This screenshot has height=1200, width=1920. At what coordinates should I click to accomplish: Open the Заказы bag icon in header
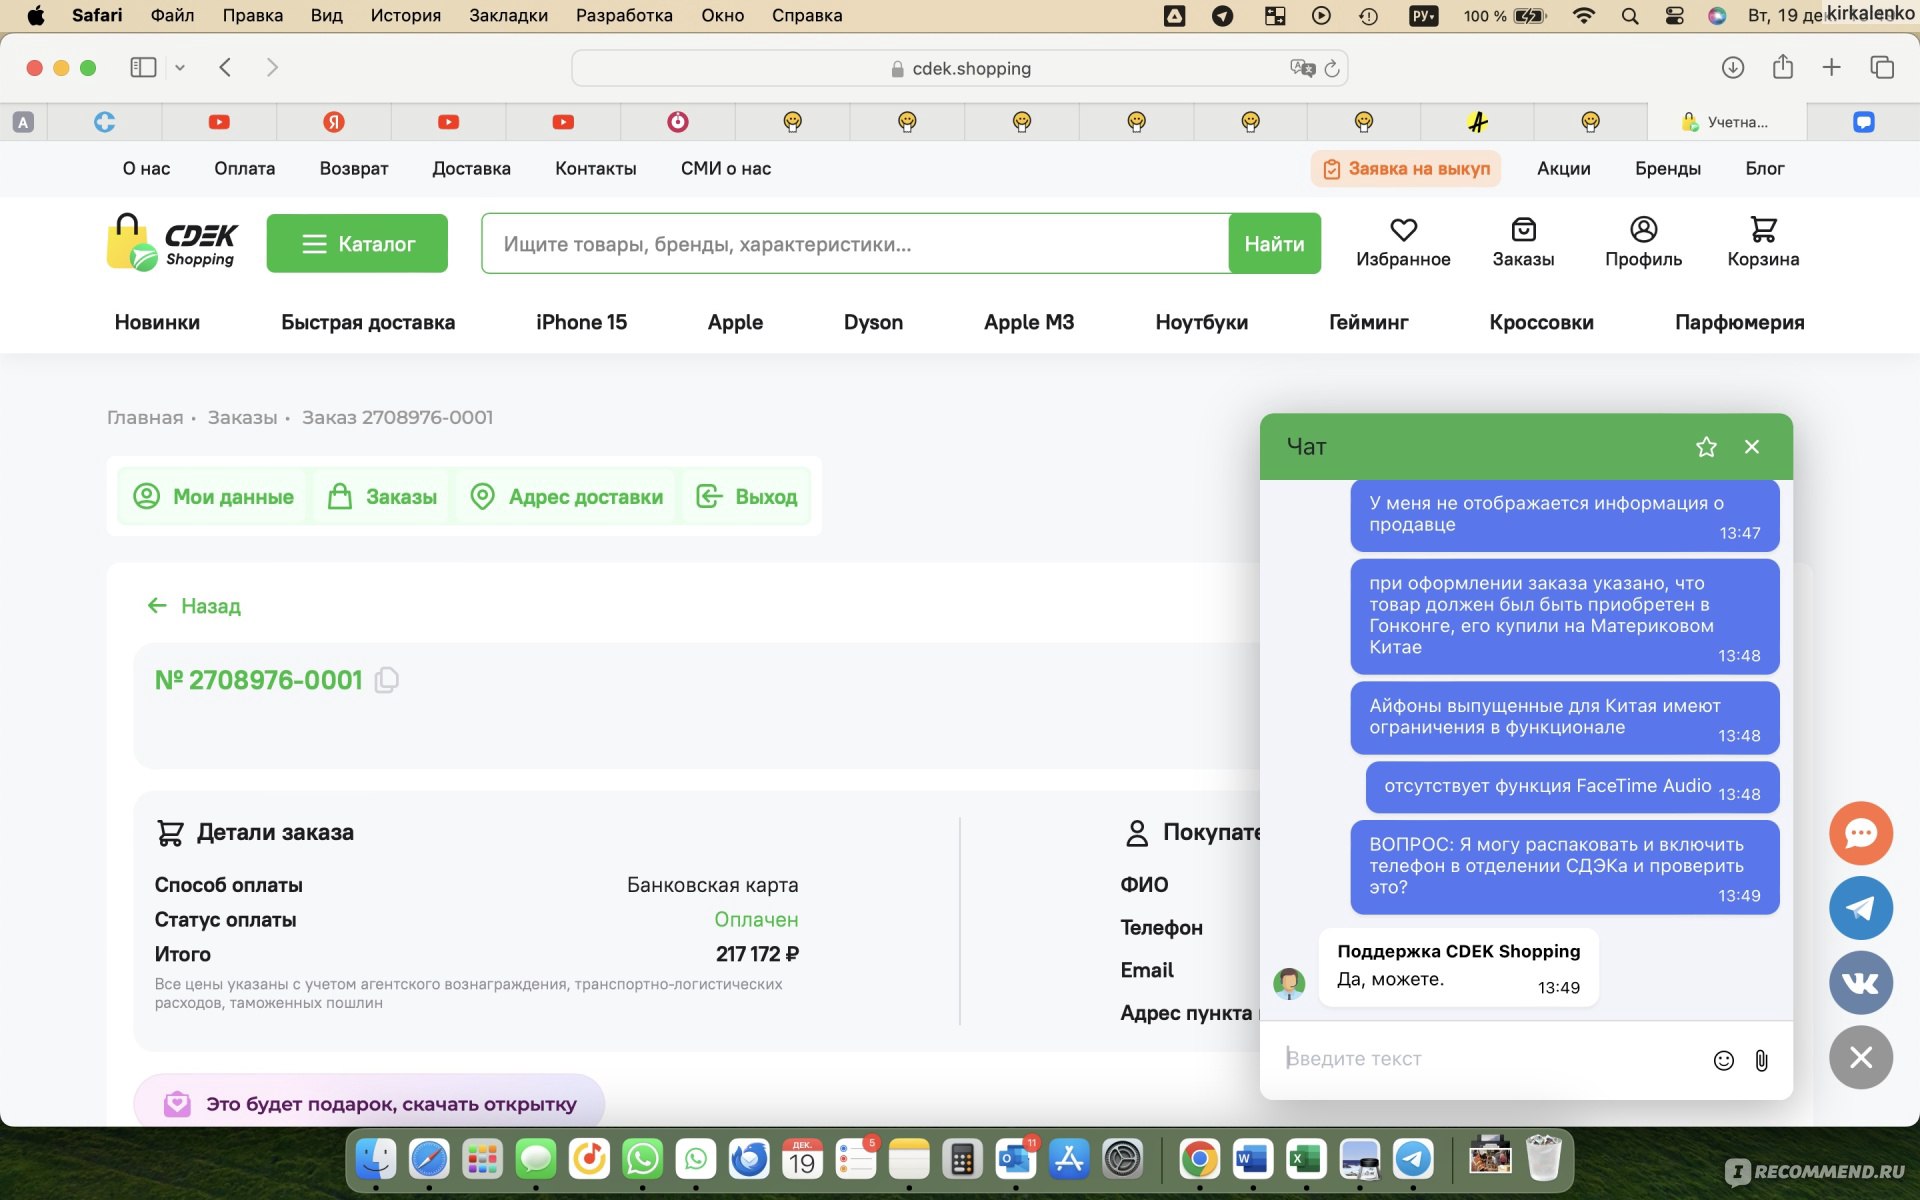click(1523, 230)
